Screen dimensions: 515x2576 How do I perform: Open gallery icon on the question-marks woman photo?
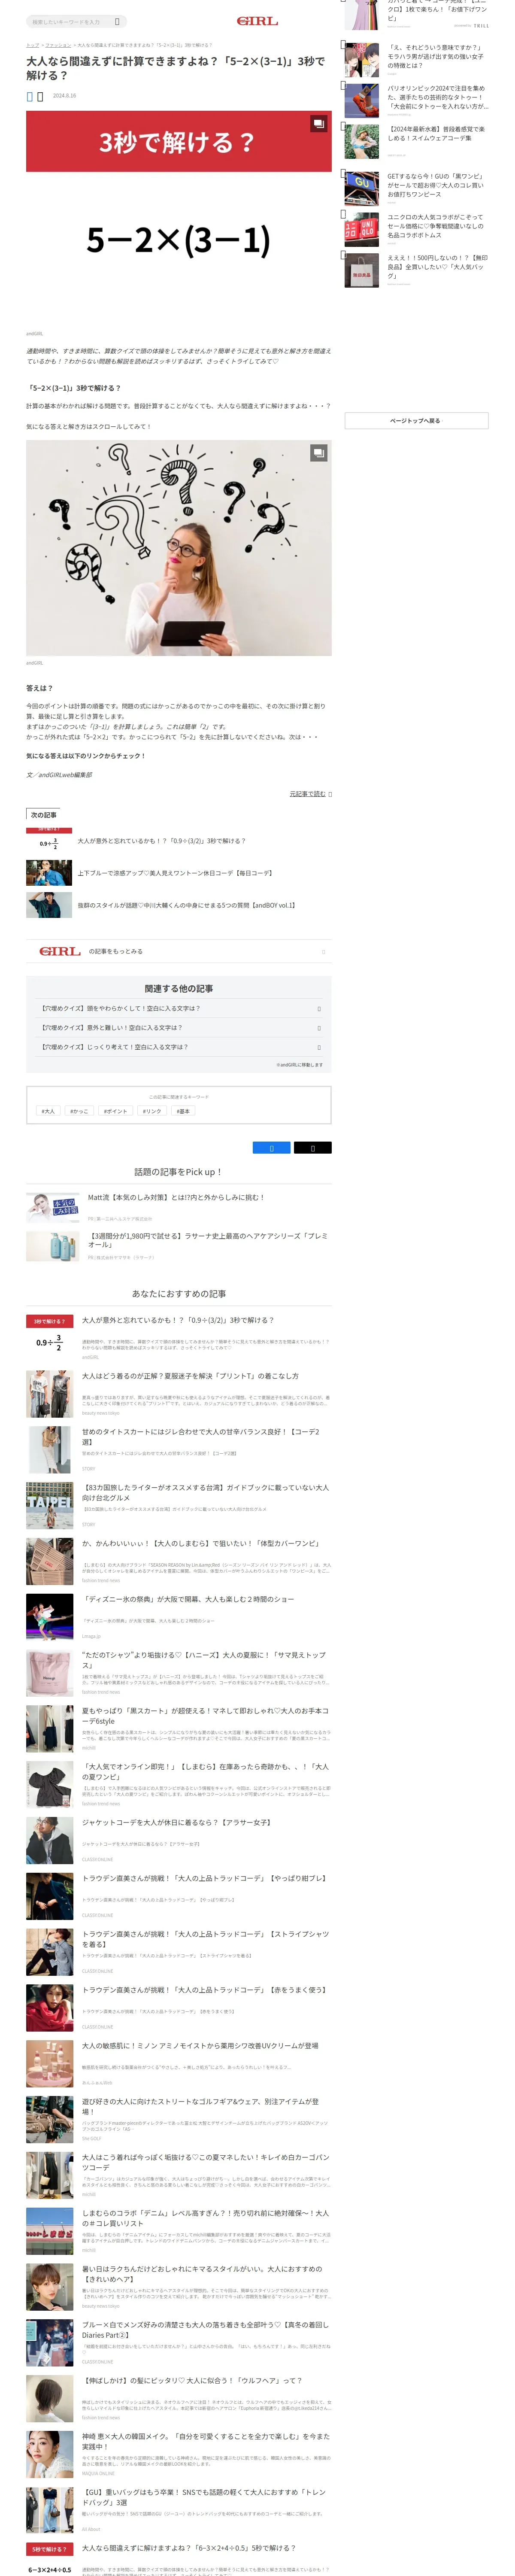click(318, 453)
